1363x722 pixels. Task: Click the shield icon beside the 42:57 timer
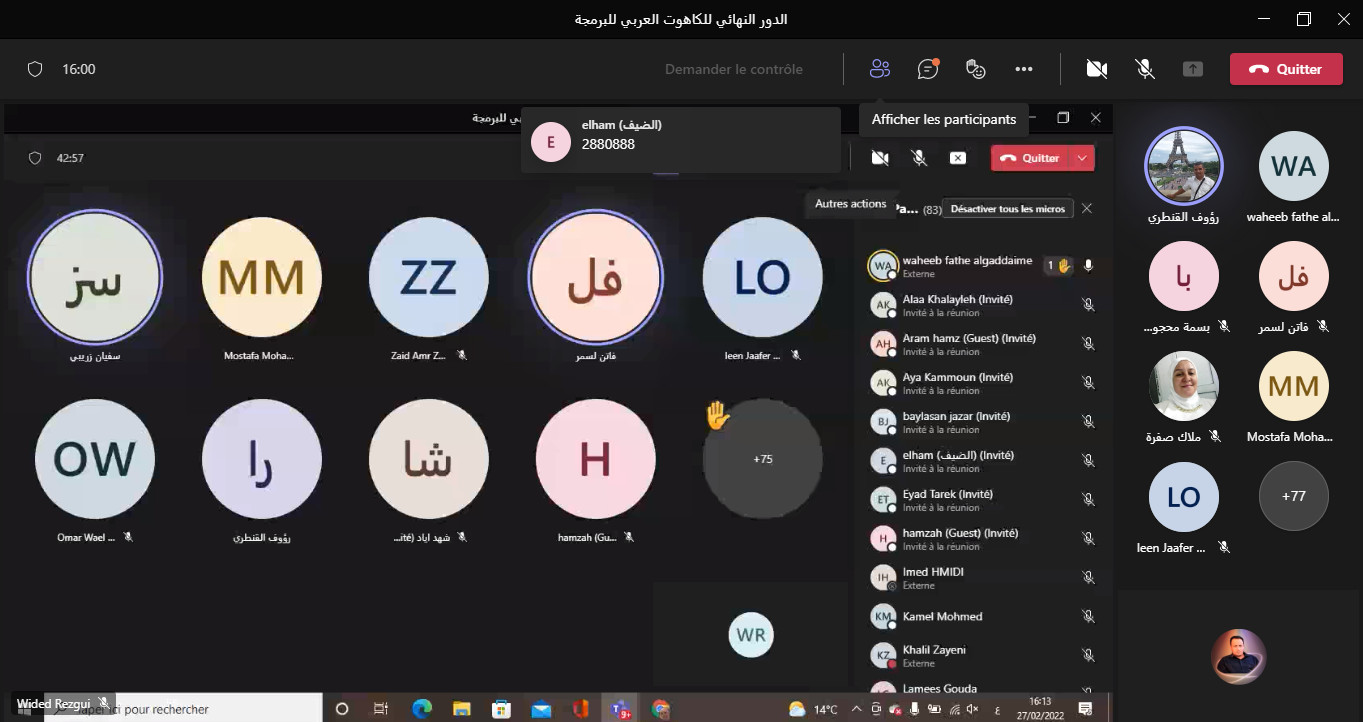tap(35, 158)
